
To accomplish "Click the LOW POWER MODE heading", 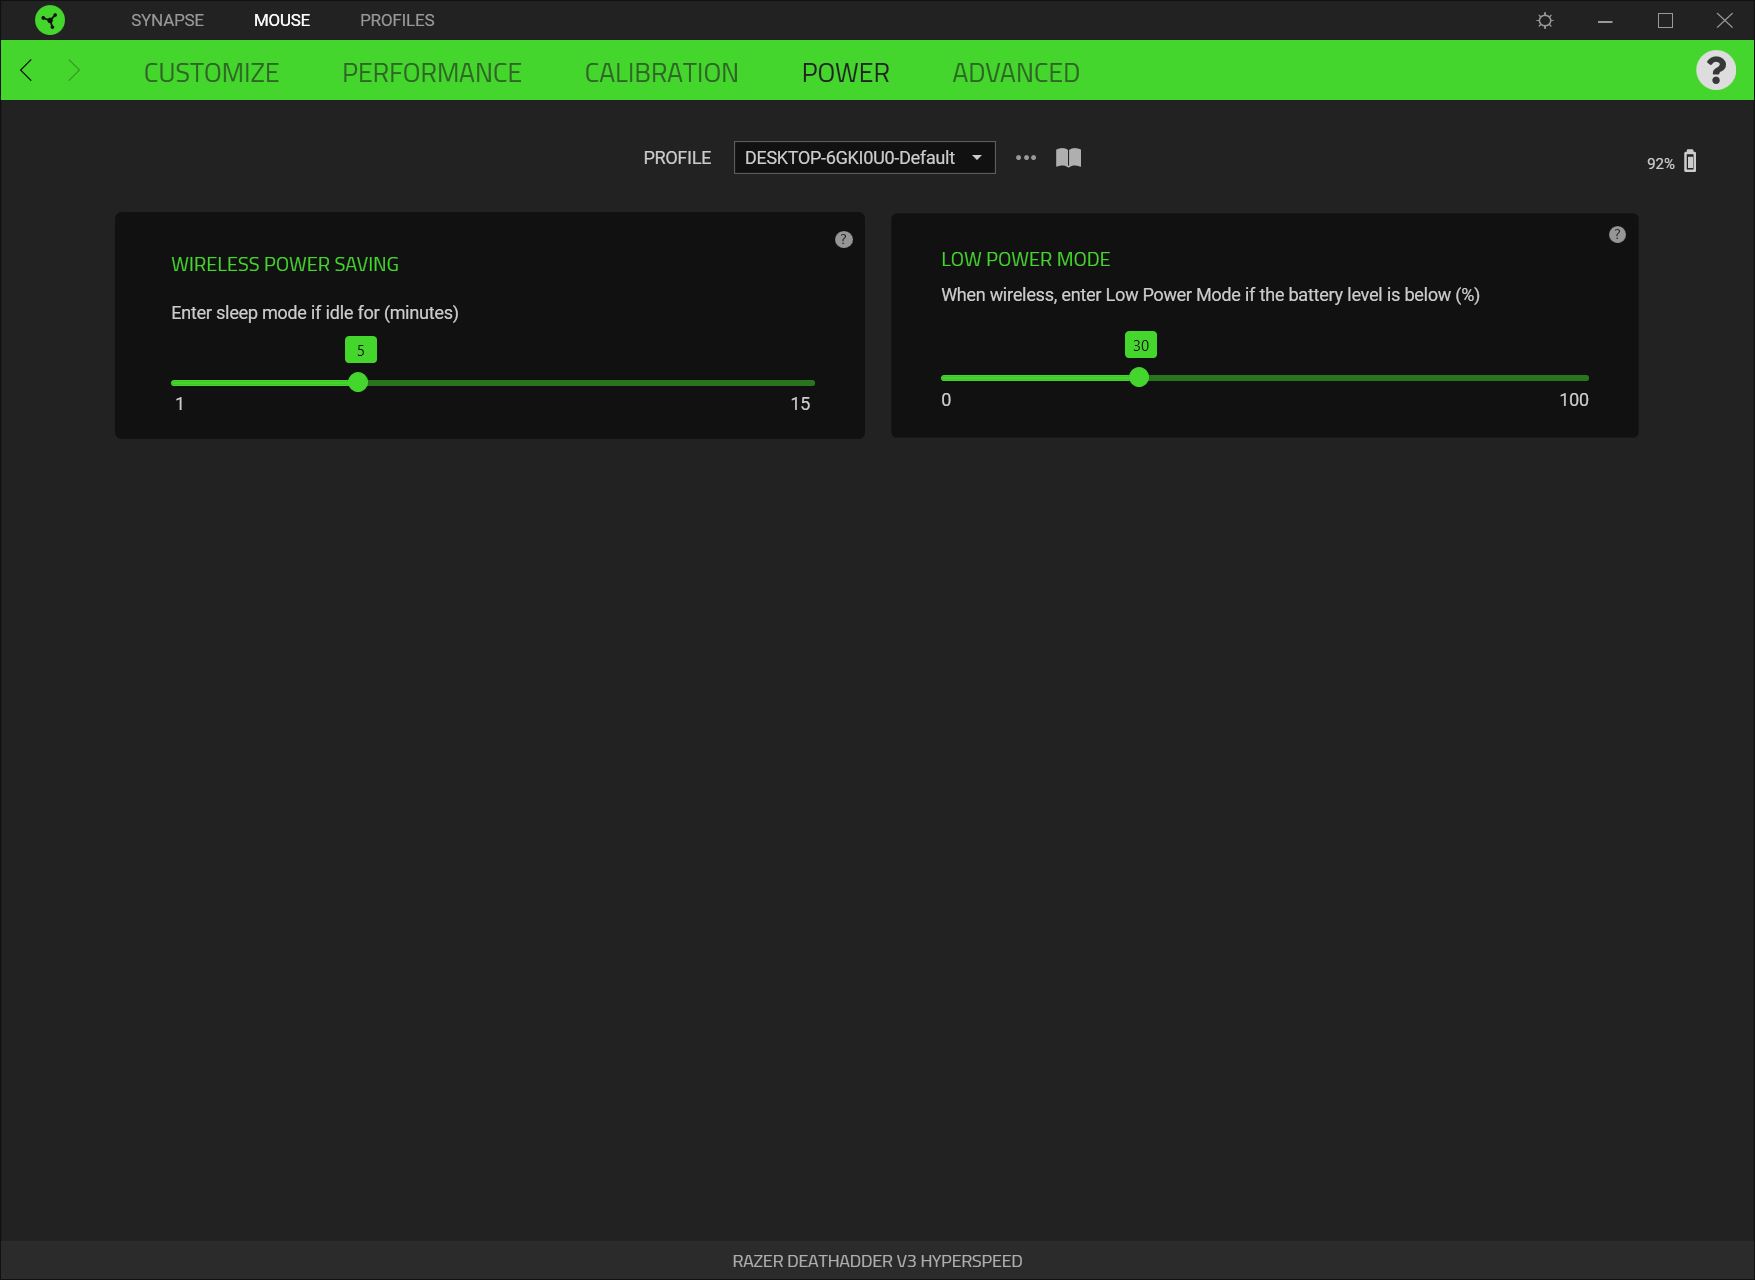I will pos(1025,259).
